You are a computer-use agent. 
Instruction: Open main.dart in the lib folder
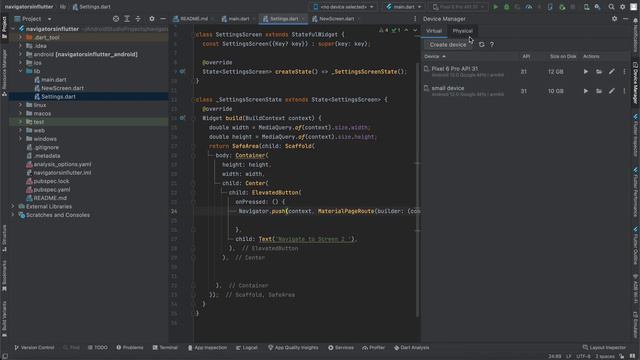[53, 80]
